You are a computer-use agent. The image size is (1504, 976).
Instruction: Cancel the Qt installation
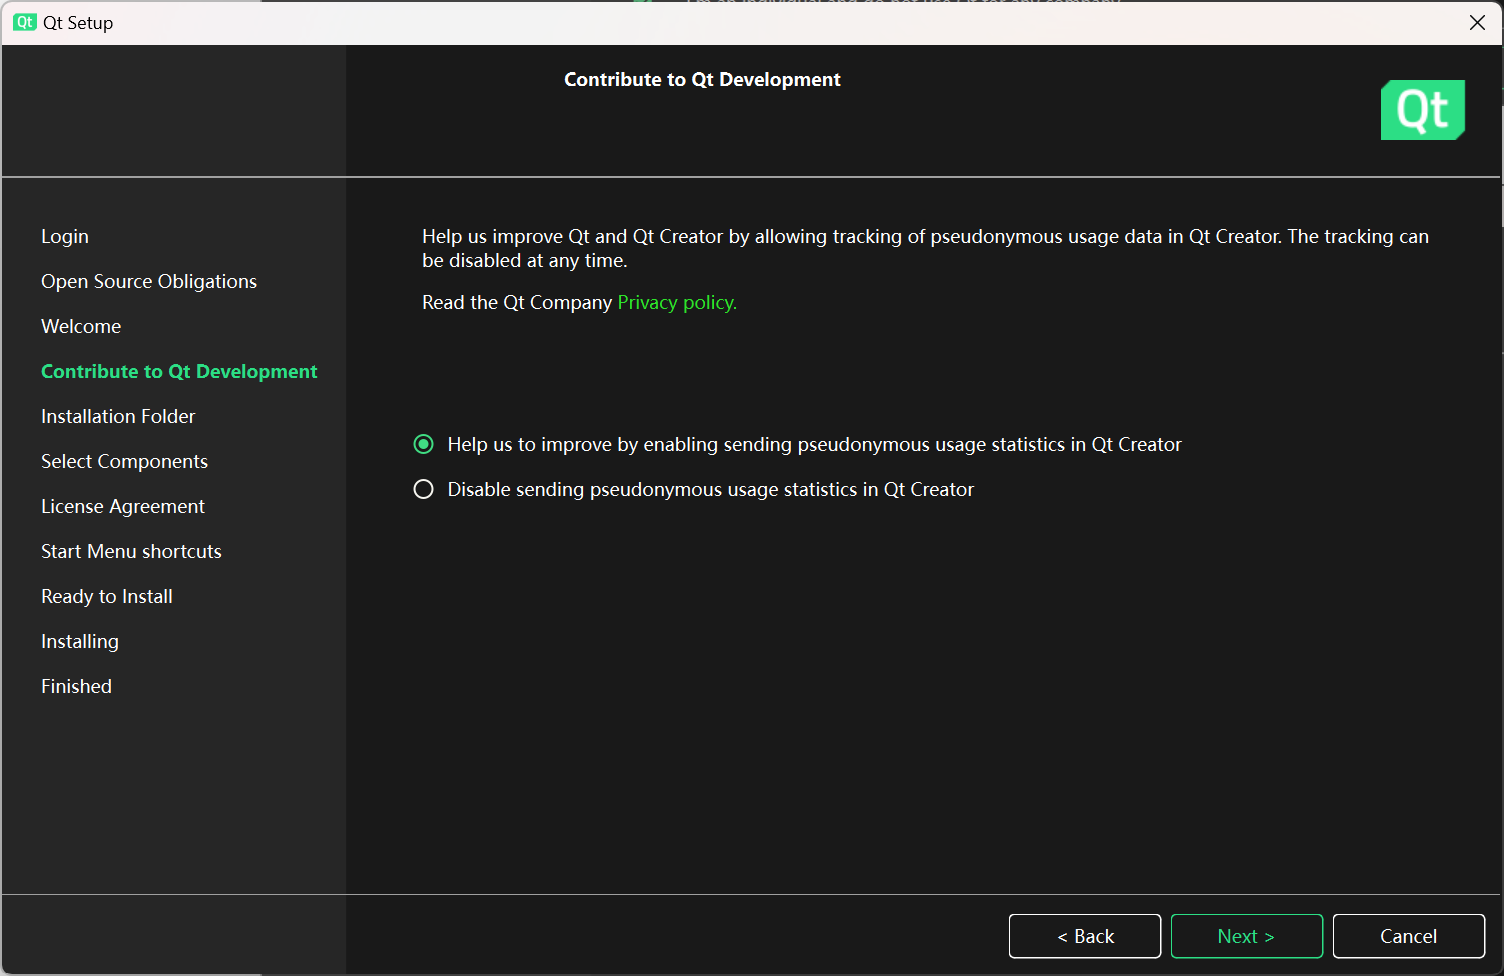click(1408, 936)
